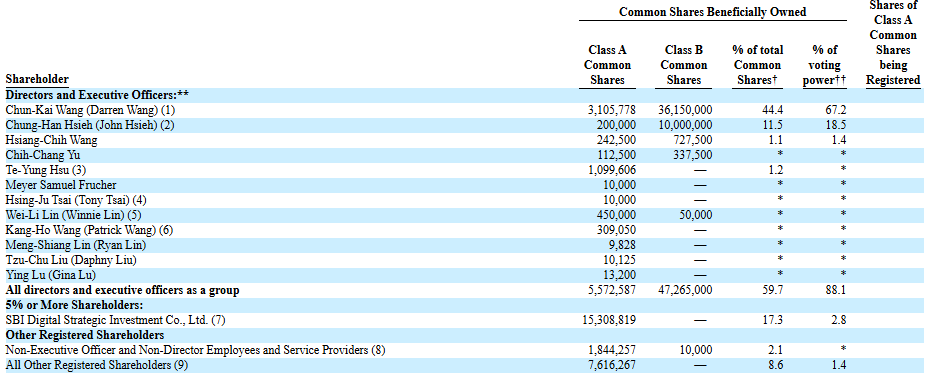Click the Shareholder column header

coord(37,79)
